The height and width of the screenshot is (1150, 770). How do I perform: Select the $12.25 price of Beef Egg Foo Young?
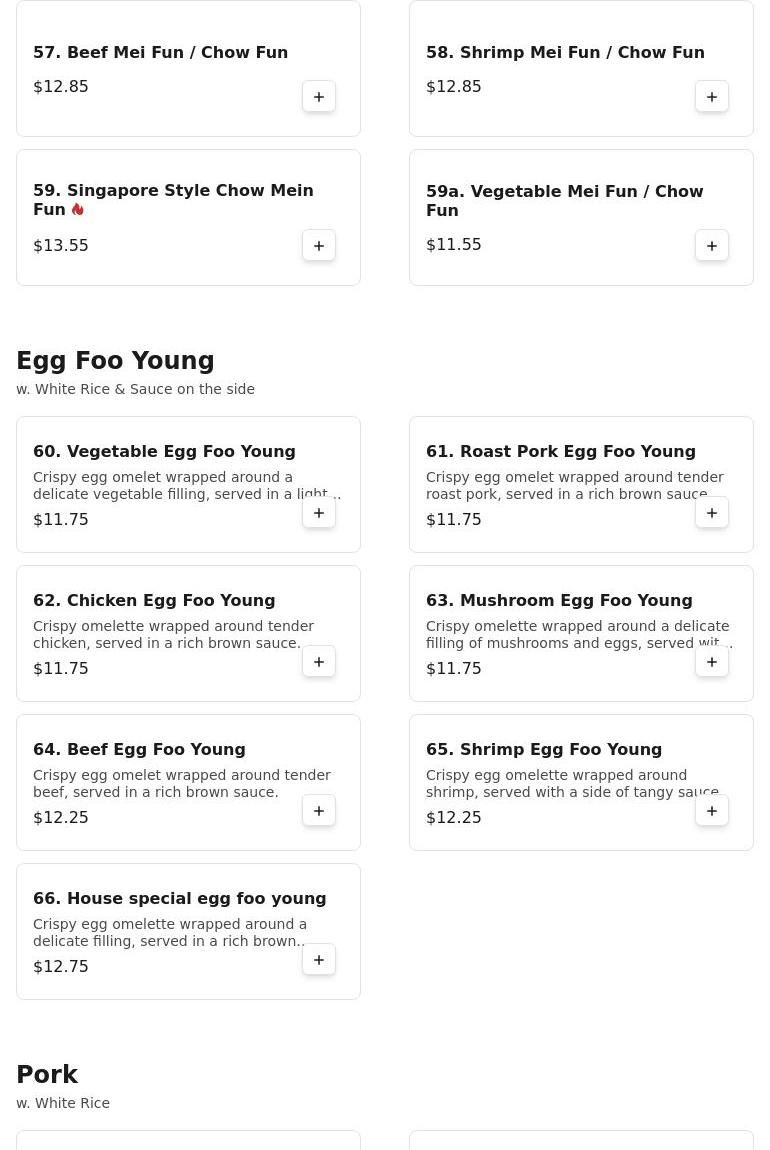pyautogui.click(x=61, y=817)
